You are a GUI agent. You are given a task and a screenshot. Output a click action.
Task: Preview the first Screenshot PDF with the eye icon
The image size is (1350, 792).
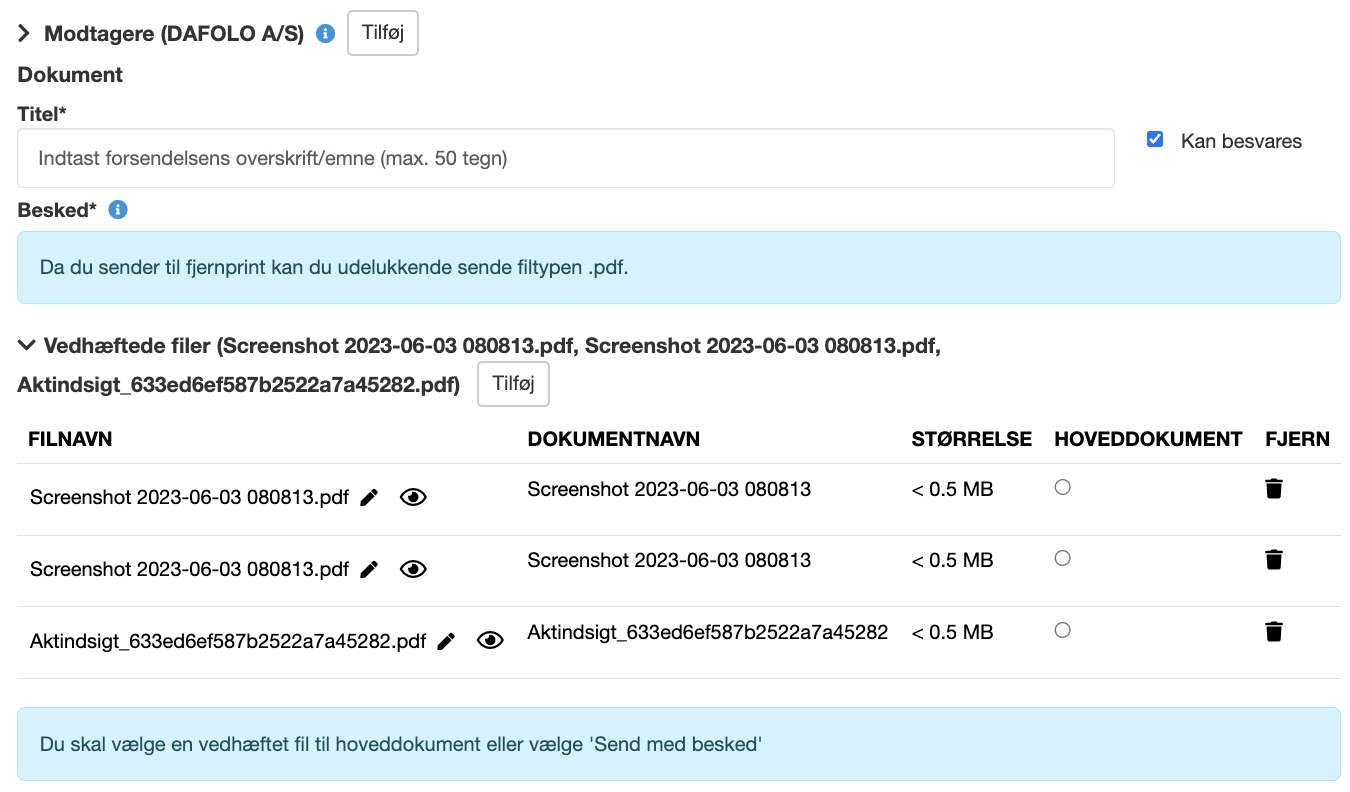click(x=413, y=497)
